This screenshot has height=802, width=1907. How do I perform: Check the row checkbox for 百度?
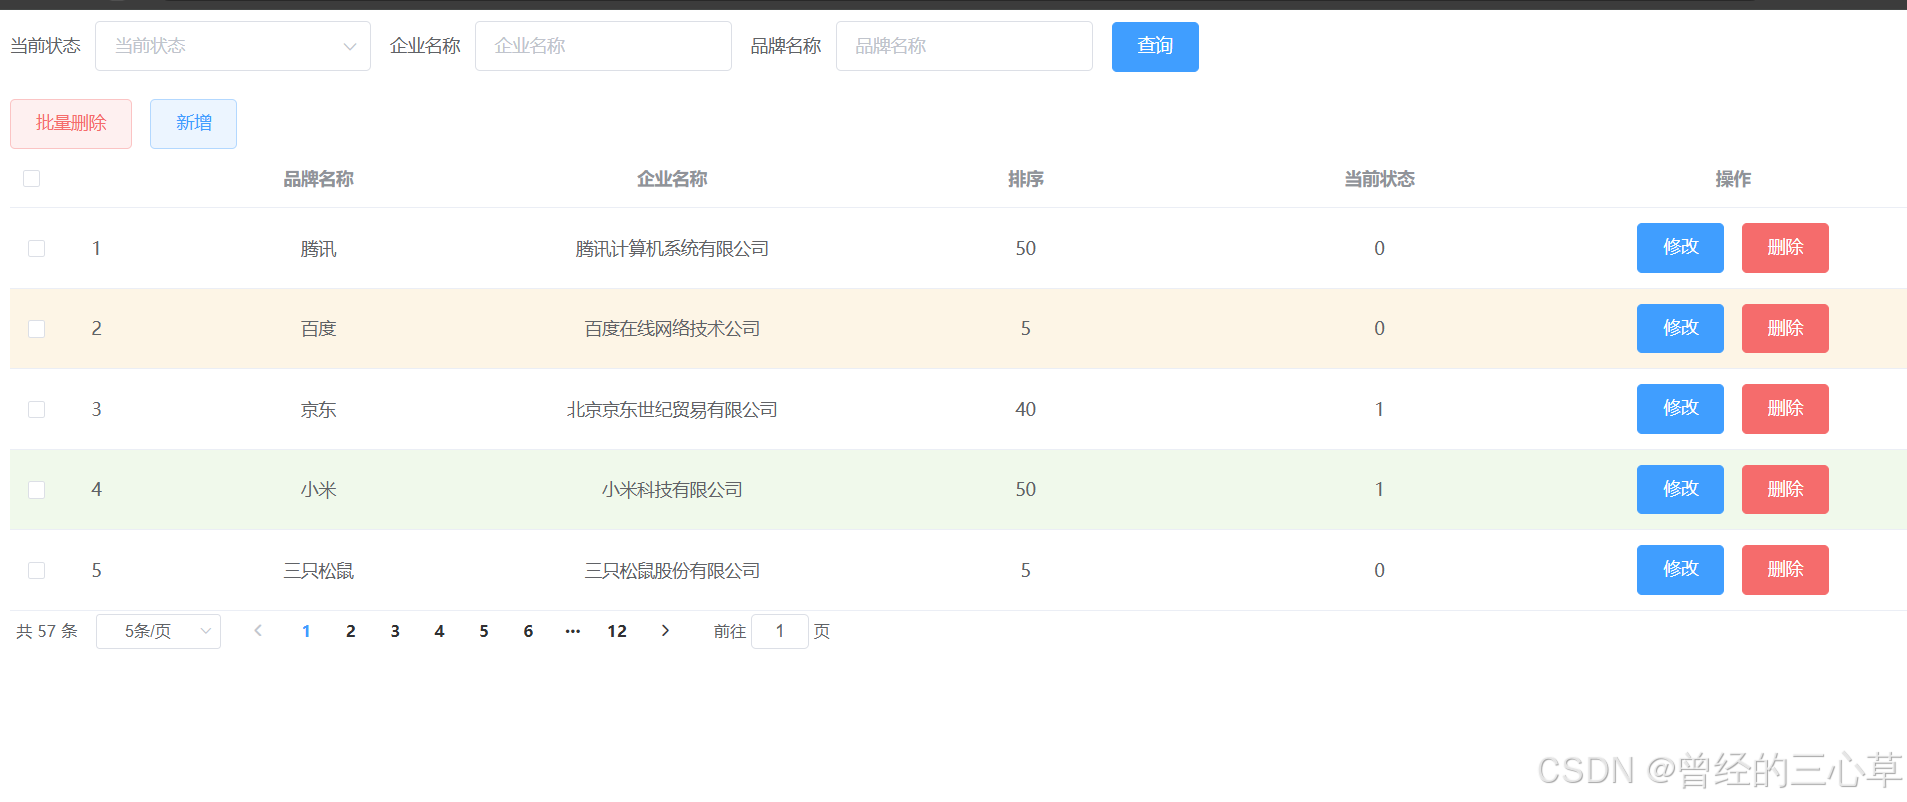(x=37, y=328)
